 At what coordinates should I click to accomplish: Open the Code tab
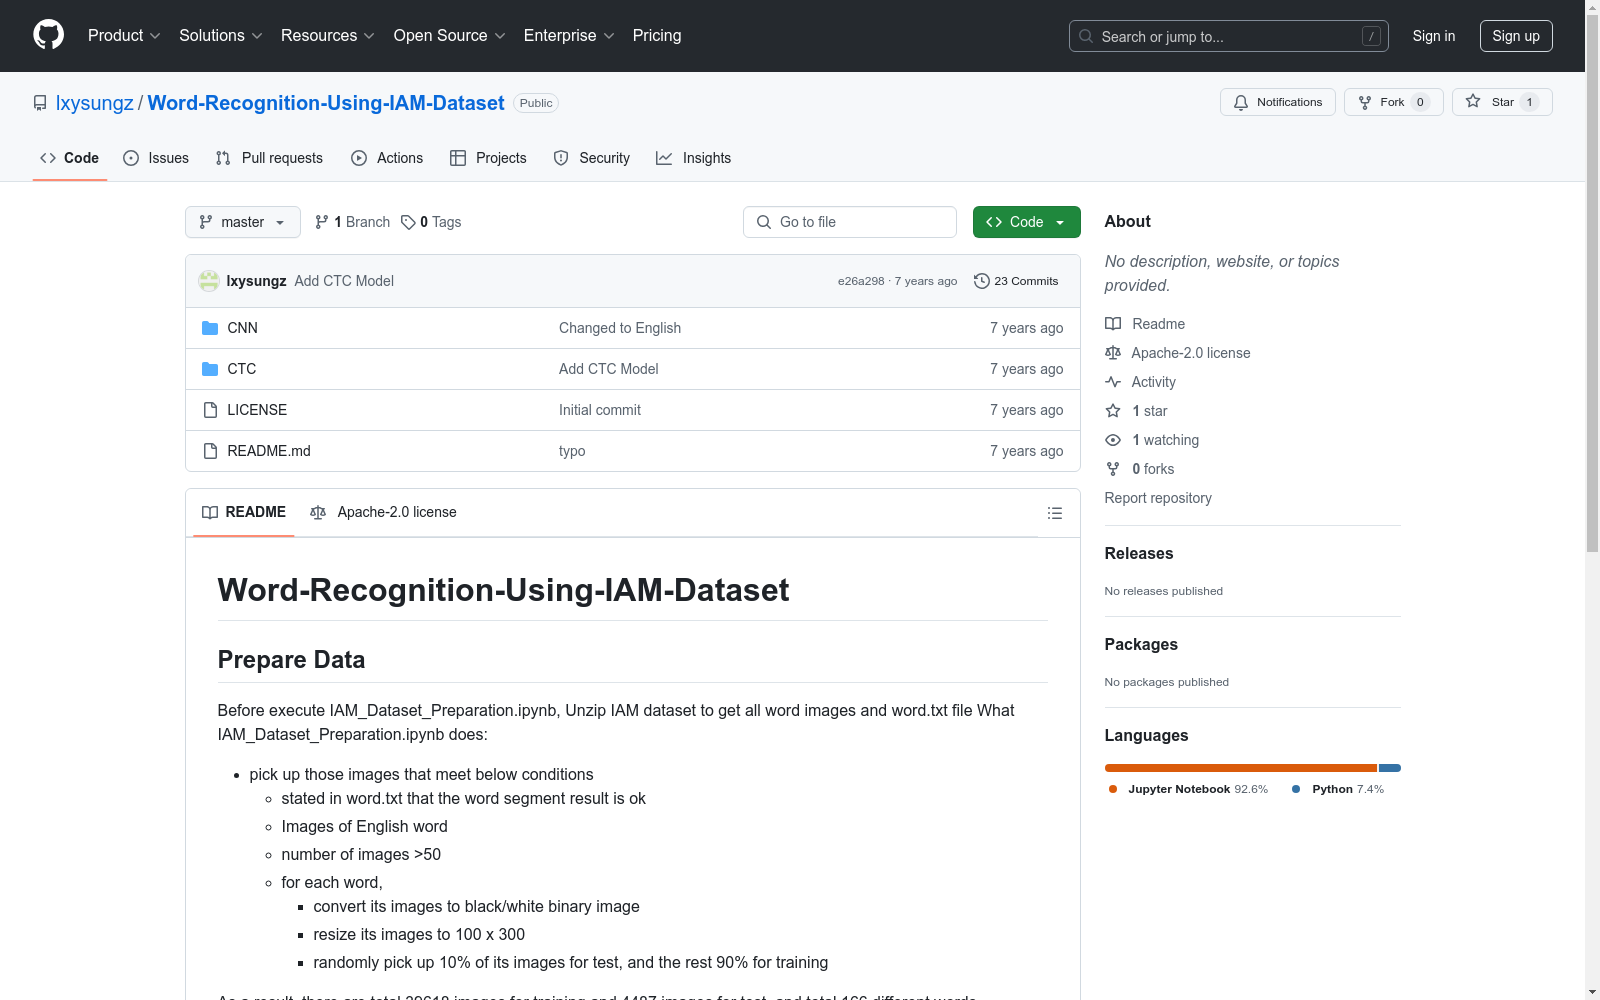(x=70, y=158)
